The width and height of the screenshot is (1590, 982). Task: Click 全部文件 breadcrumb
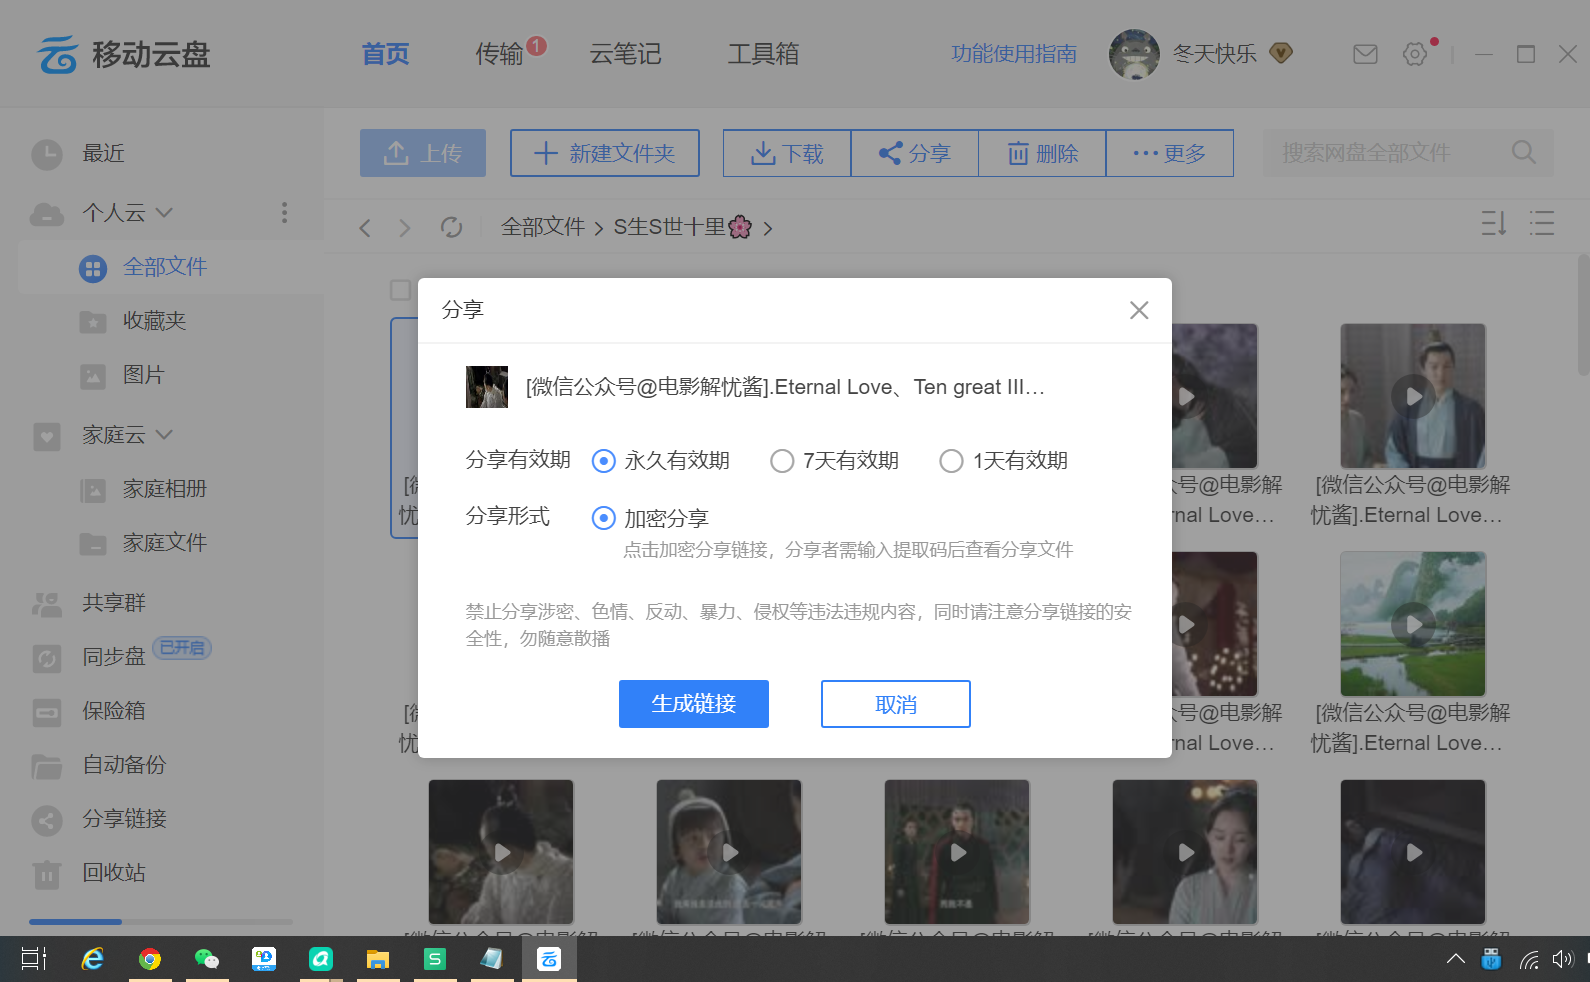[x=542, y=227]
